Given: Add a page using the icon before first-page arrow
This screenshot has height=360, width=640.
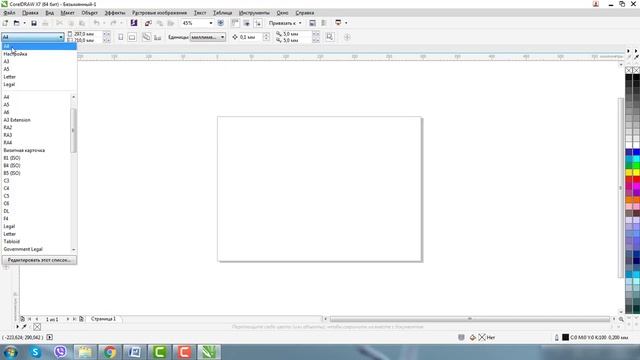Looking at the screenshot, I should coord(22,319).
